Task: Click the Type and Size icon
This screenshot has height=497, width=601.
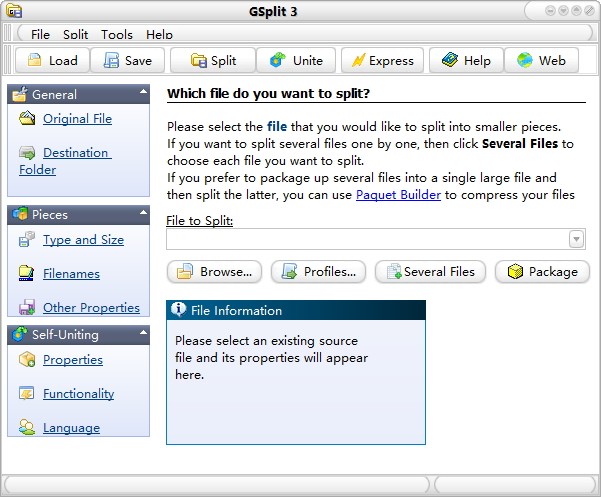Action: click(x=26, y=240)
